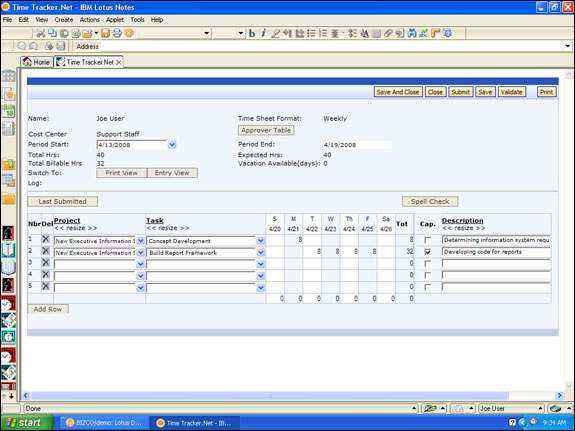Screen dimensions: 575x431
Task: Check the Cap. checkbox for row 3
Action: point(427,264)
